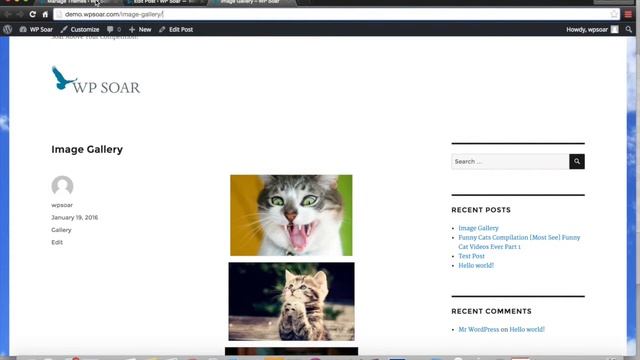Image resolution: width=640 pixels, height=360 pixels.
Task: Open Mr WordPress commenter link
Action: tap(479, 329)
